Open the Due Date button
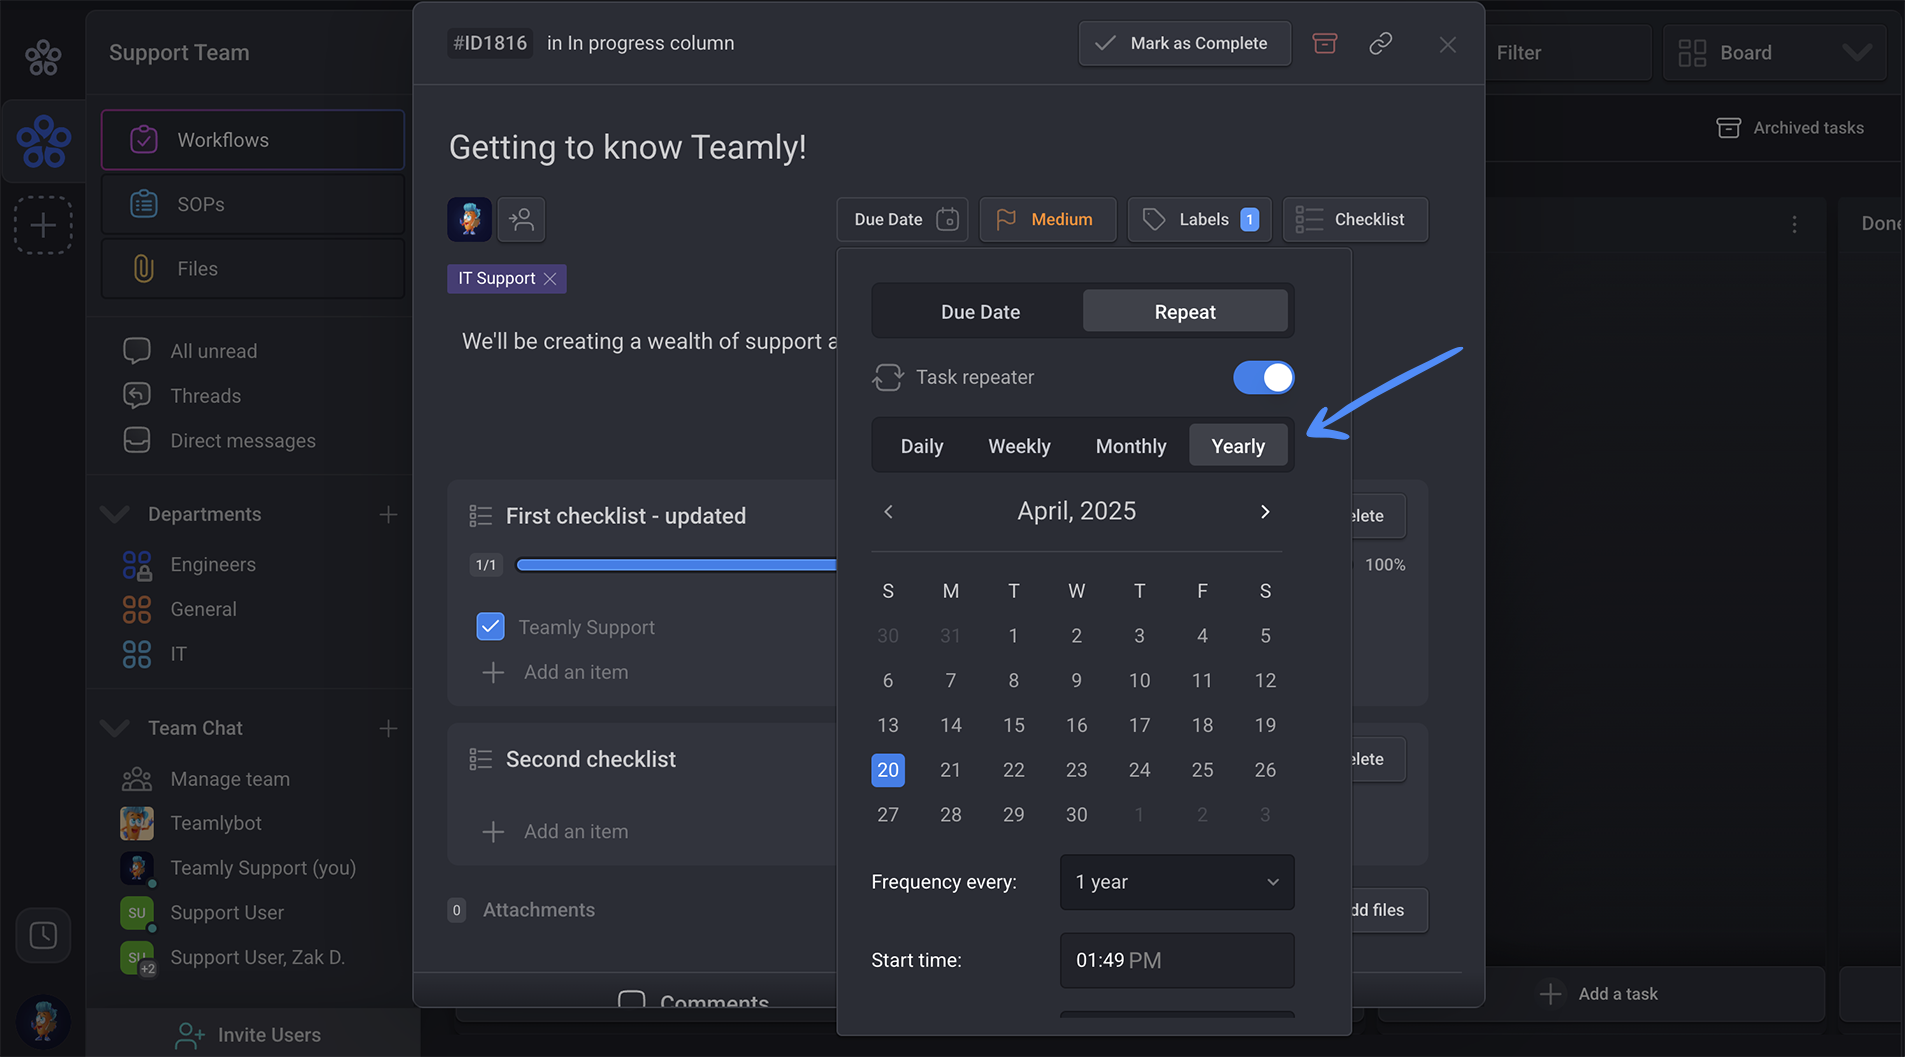This screenshot has width=1905, height=1057. pos(902,219)
